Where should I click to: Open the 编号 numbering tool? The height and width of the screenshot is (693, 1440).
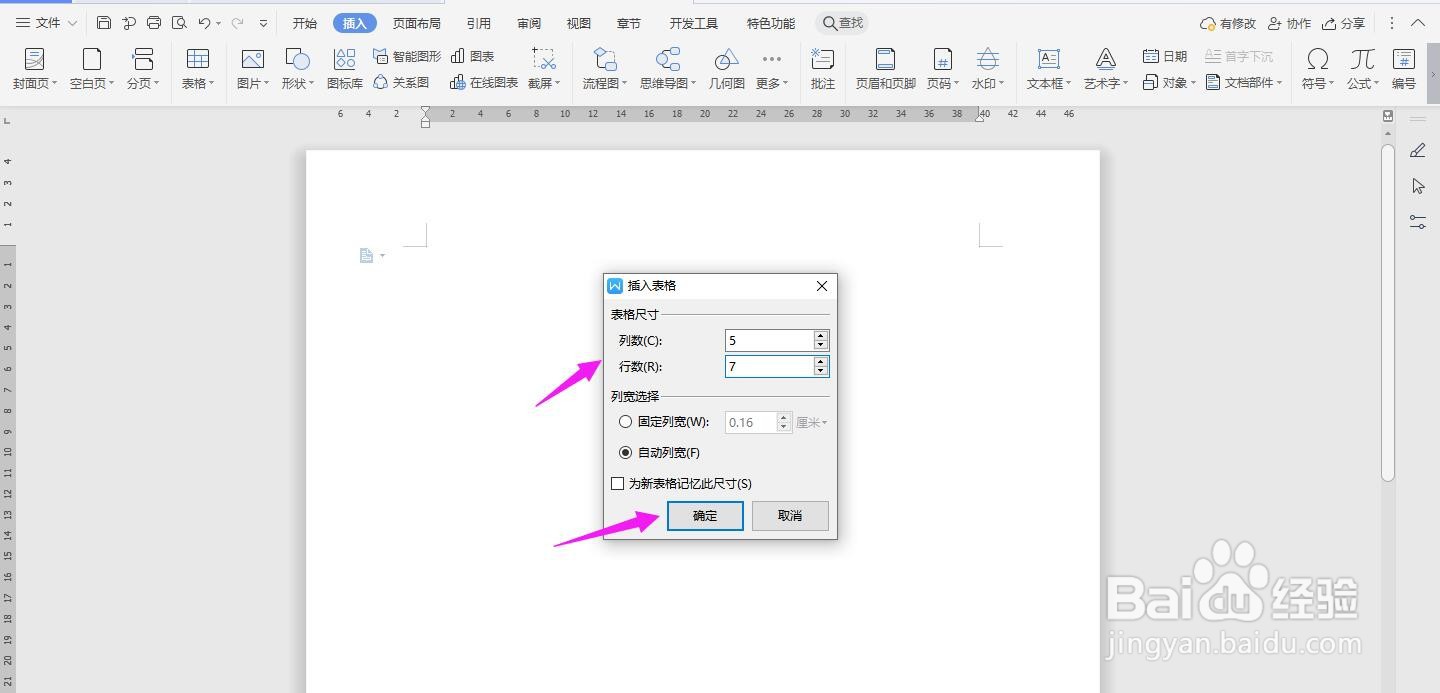[x=1404, y=69]
